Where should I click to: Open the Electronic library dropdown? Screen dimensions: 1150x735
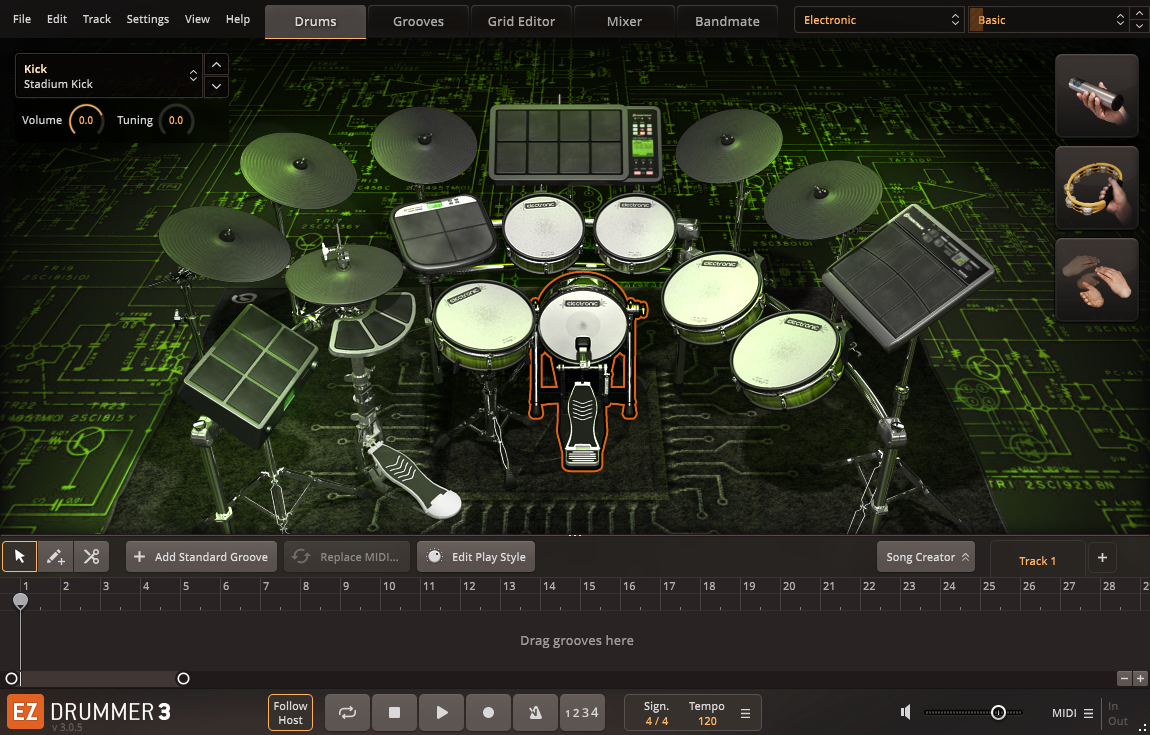(x=880, y=20)
